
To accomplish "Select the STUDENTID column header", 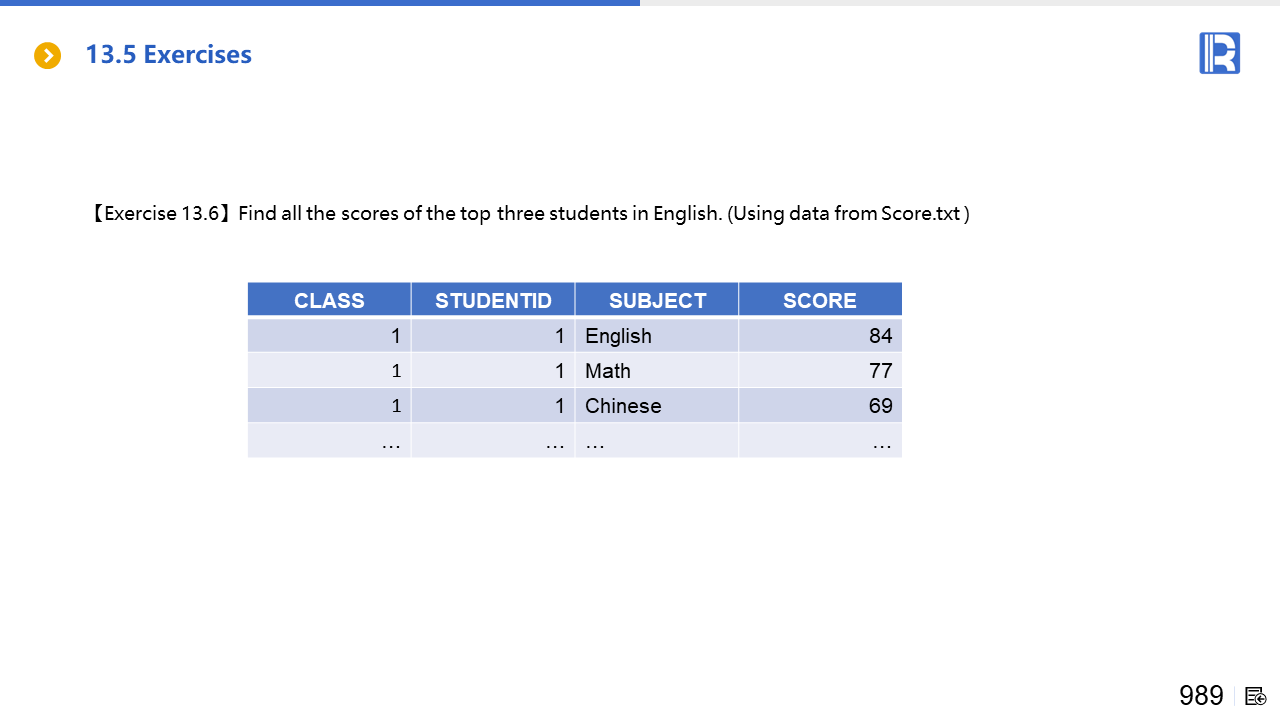I will click(x=493, y=300).
